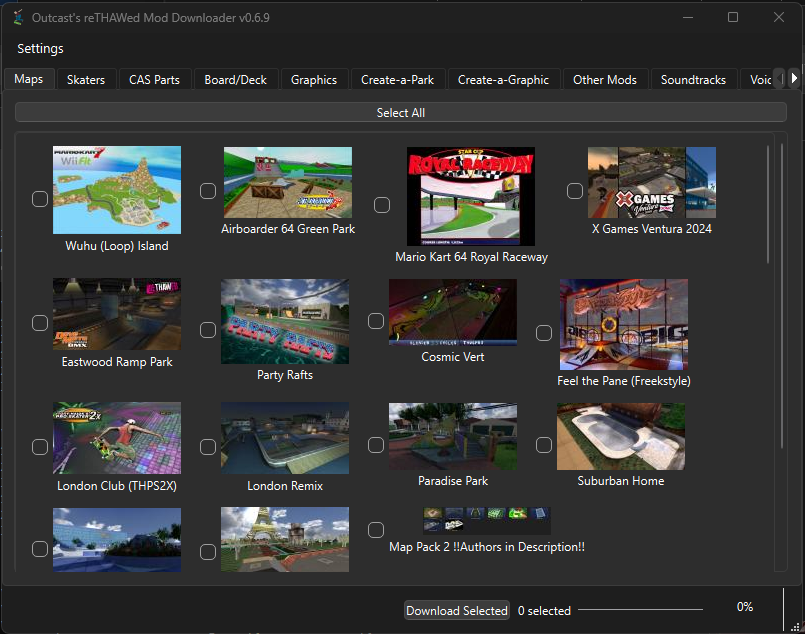
Task: Click the Suburban Home map thumbnail
Action: pos(620,436)
